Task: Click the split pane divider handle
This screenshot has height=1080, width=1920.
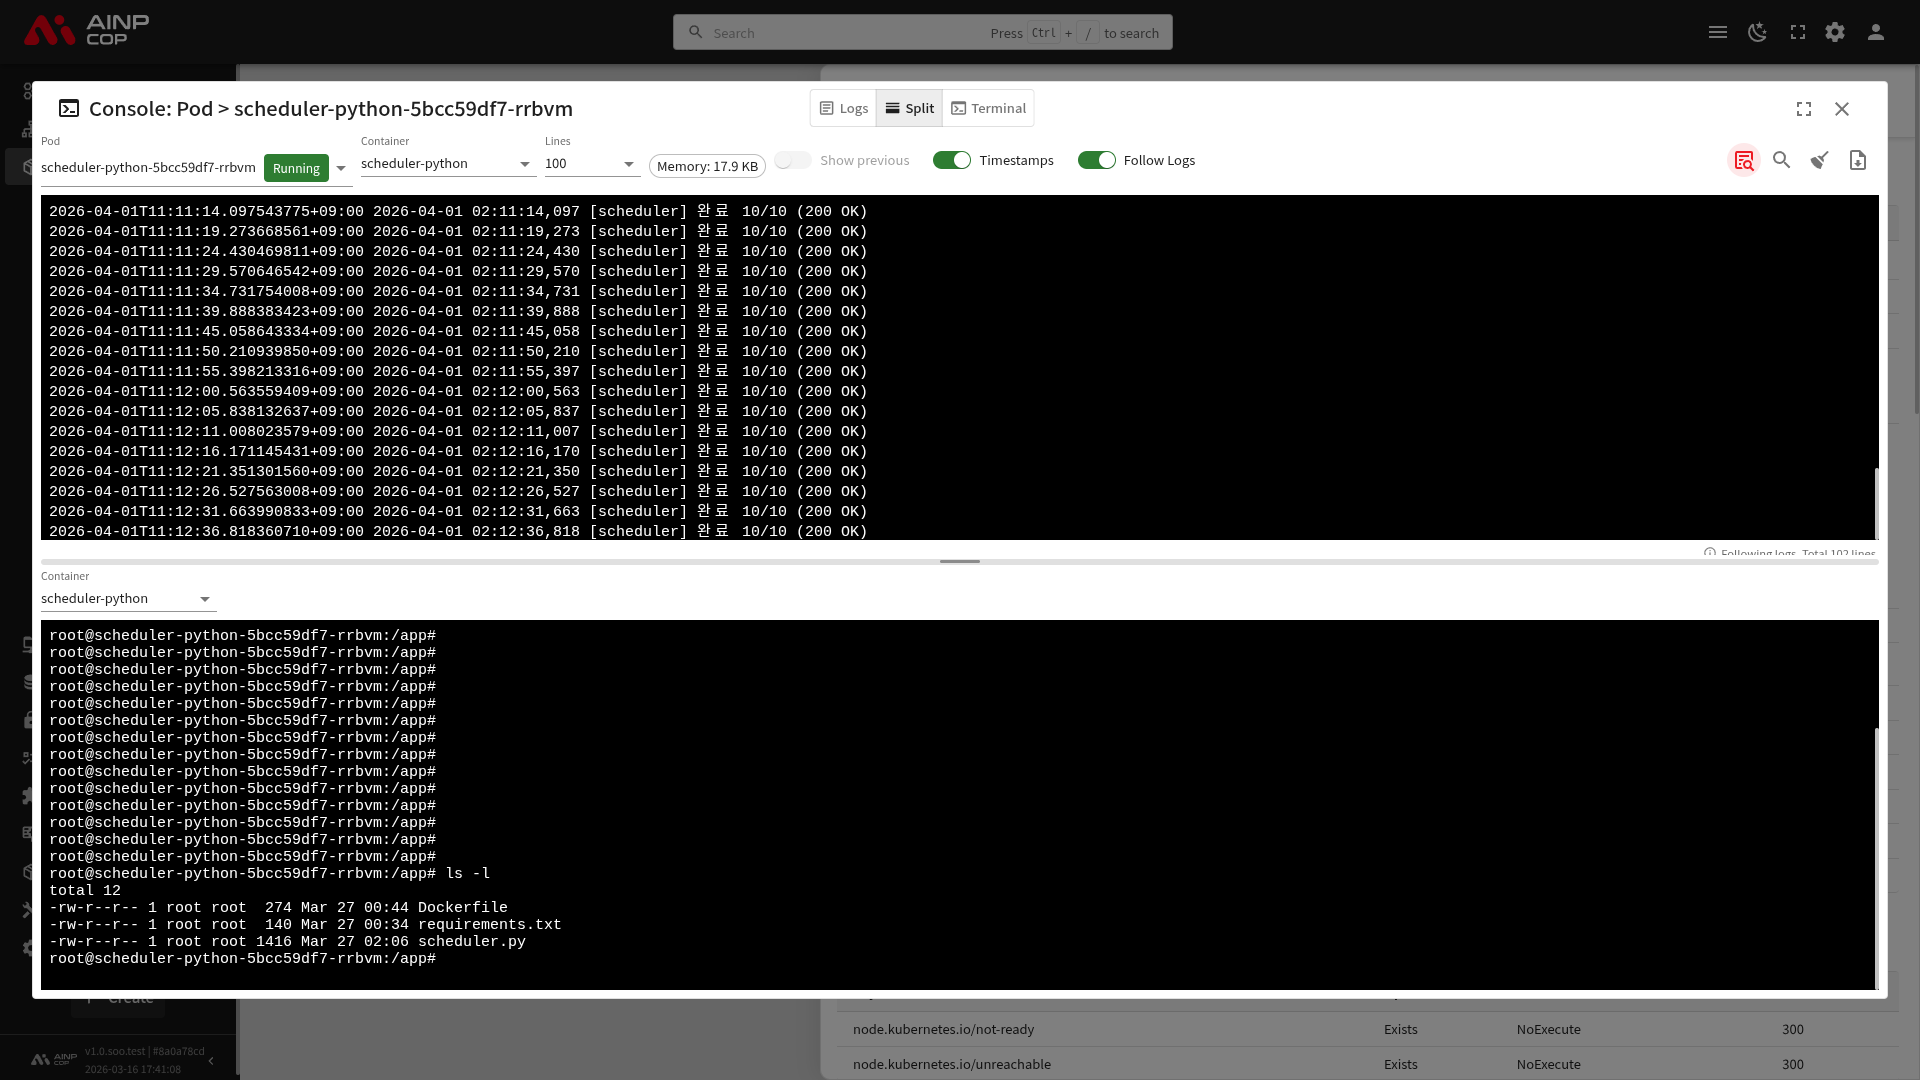Action: pyautogui.click(x=959, y=561)
